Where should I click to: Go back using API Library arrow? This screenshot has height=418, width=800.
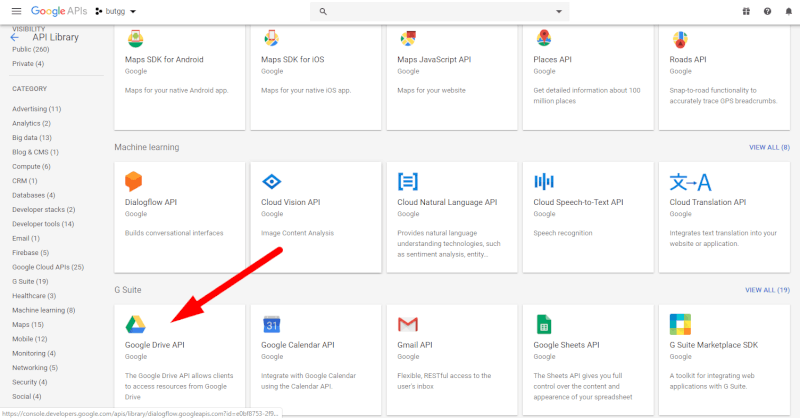click(x=16, y=38)
